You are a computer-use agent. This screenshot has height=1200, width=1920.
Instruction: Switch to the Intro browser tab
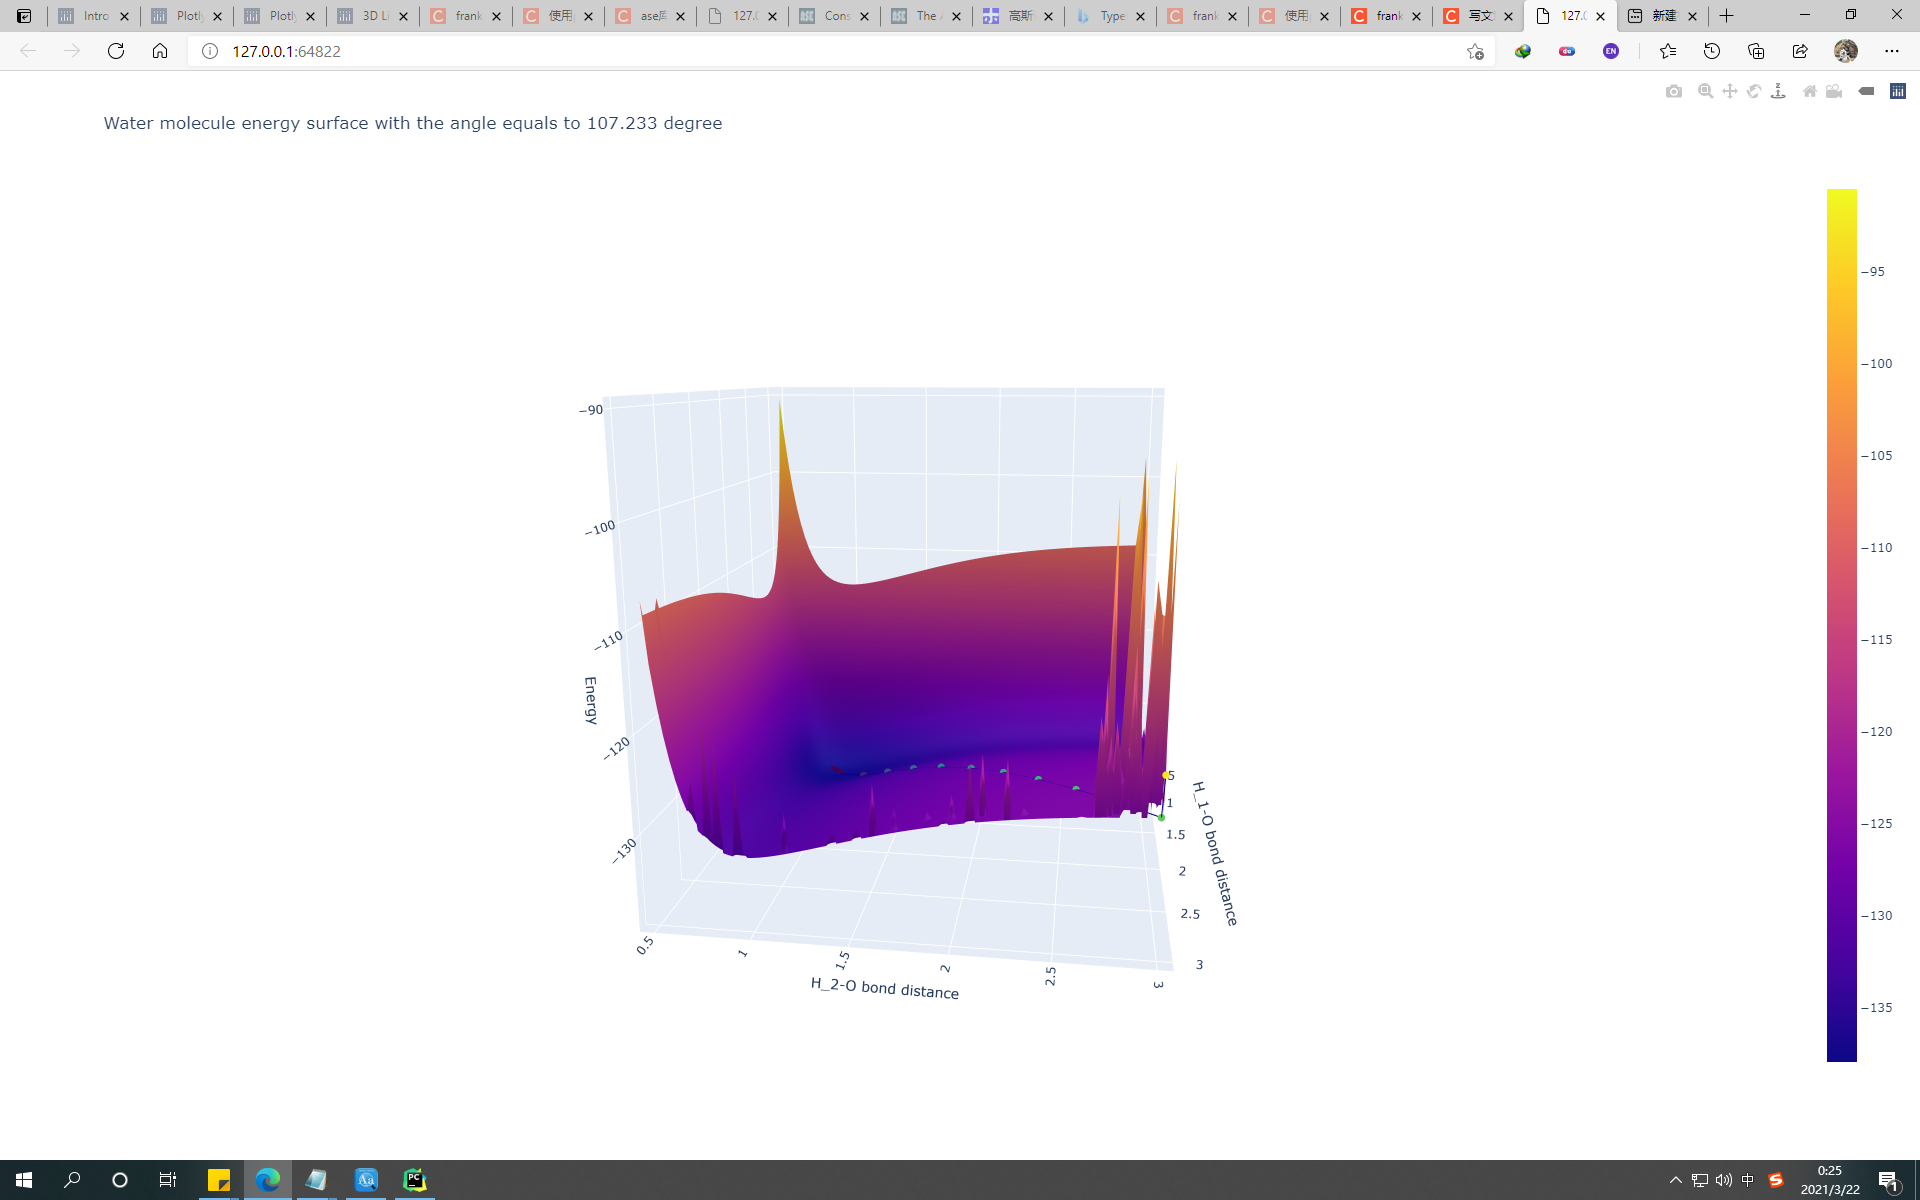tap(93, 16)
